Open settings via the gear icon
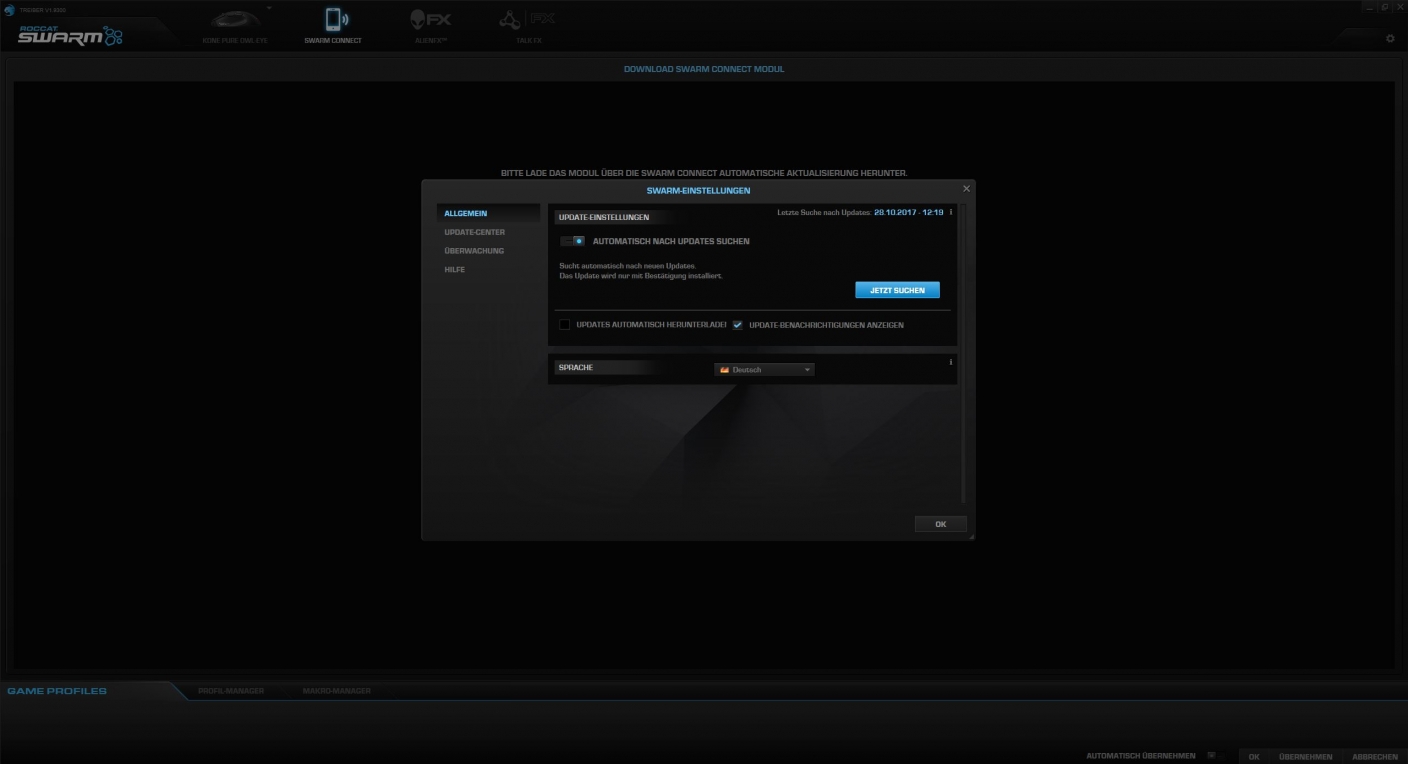Image resolution: width=1408 pixels, height=764 pixels. click(1390, 38)
